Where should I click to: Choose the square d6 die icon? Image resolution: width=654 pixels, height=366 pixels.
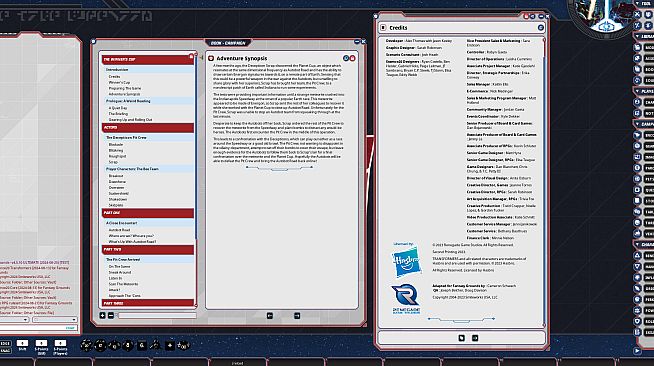(142, 345)
